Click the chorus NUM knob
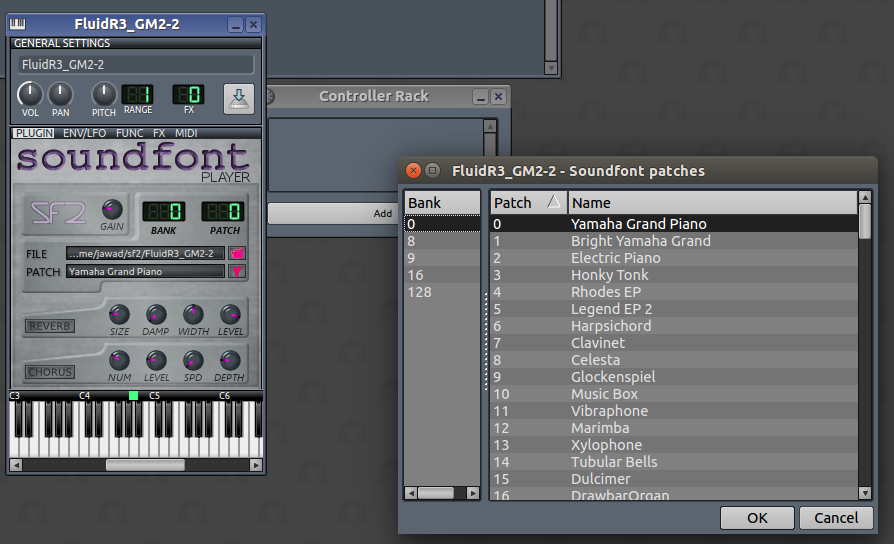The height and width of the screenshot is (544, 894). 119,360
